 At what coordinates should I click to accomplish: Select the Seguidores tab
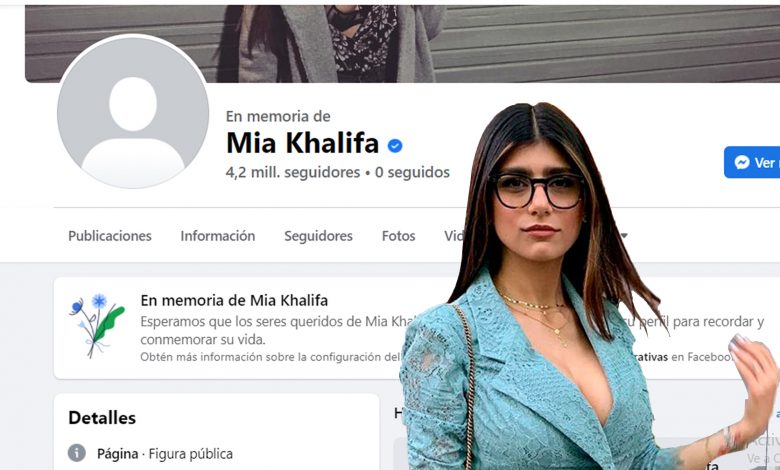(318, 236)
